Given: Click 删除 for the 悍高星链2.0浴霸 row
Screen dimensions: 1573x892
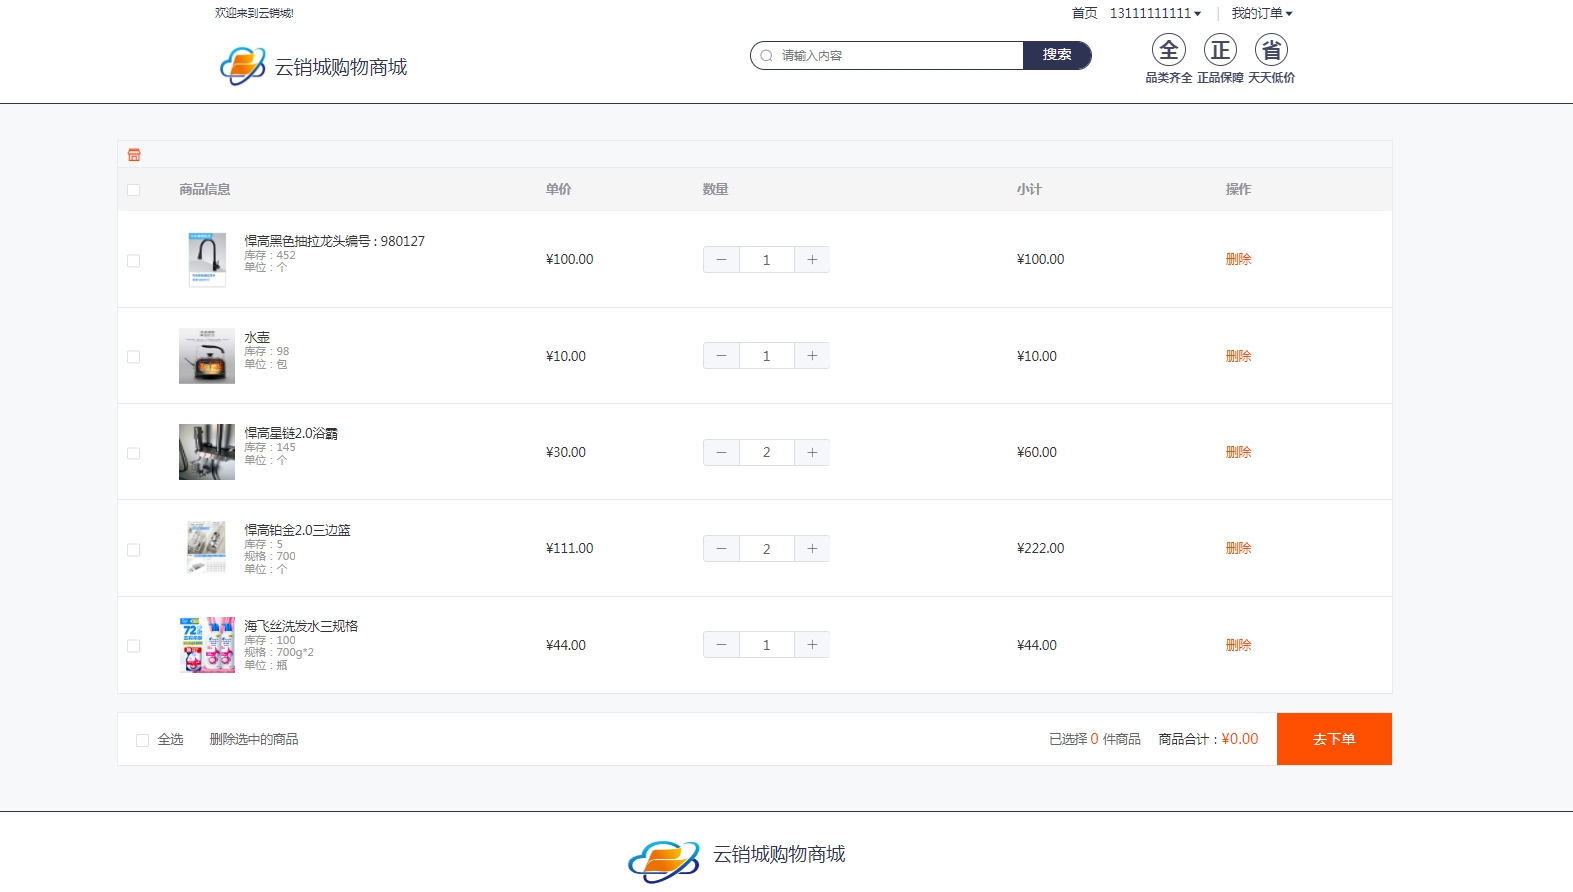Looking at the screenshot, I should point(1238,452).
